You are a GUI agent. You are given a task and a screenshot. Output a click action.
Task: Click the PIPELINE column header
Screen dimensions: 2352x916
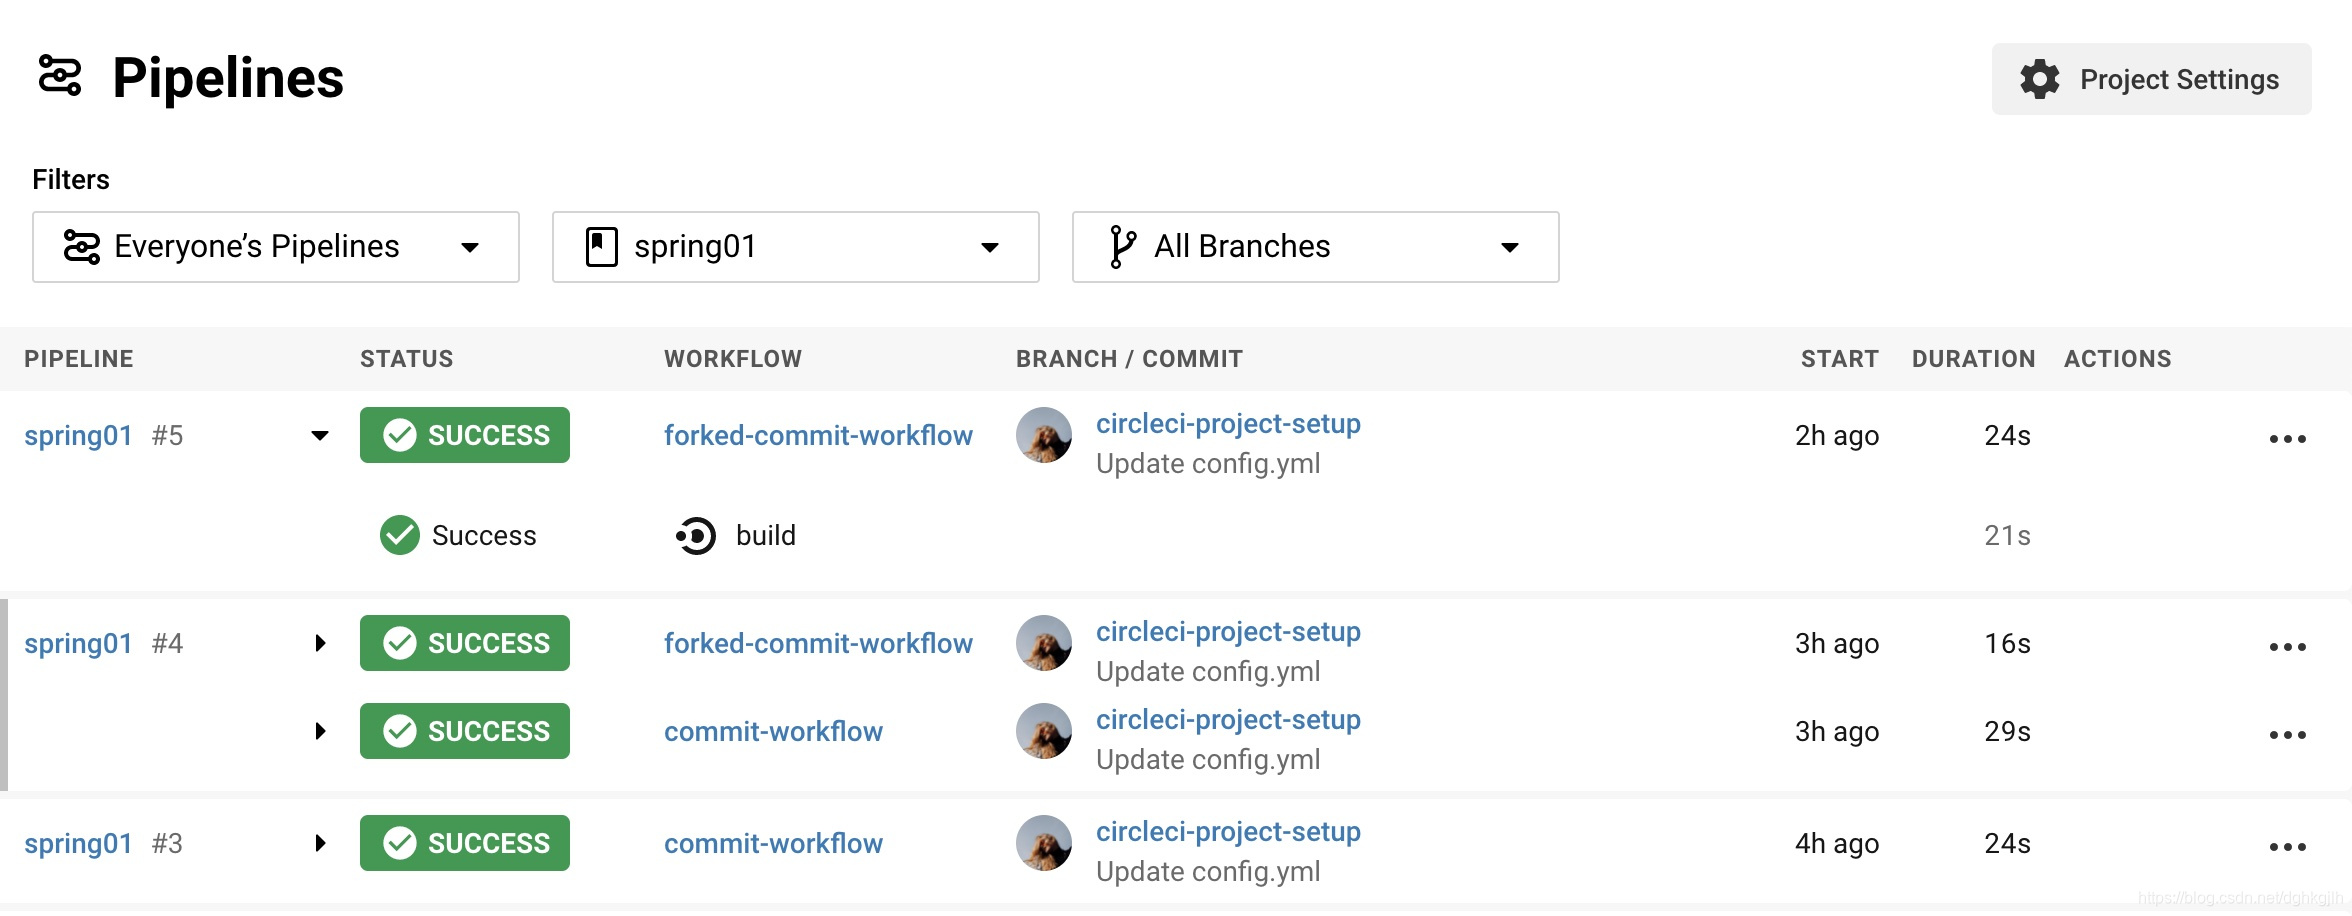point(79,359)
